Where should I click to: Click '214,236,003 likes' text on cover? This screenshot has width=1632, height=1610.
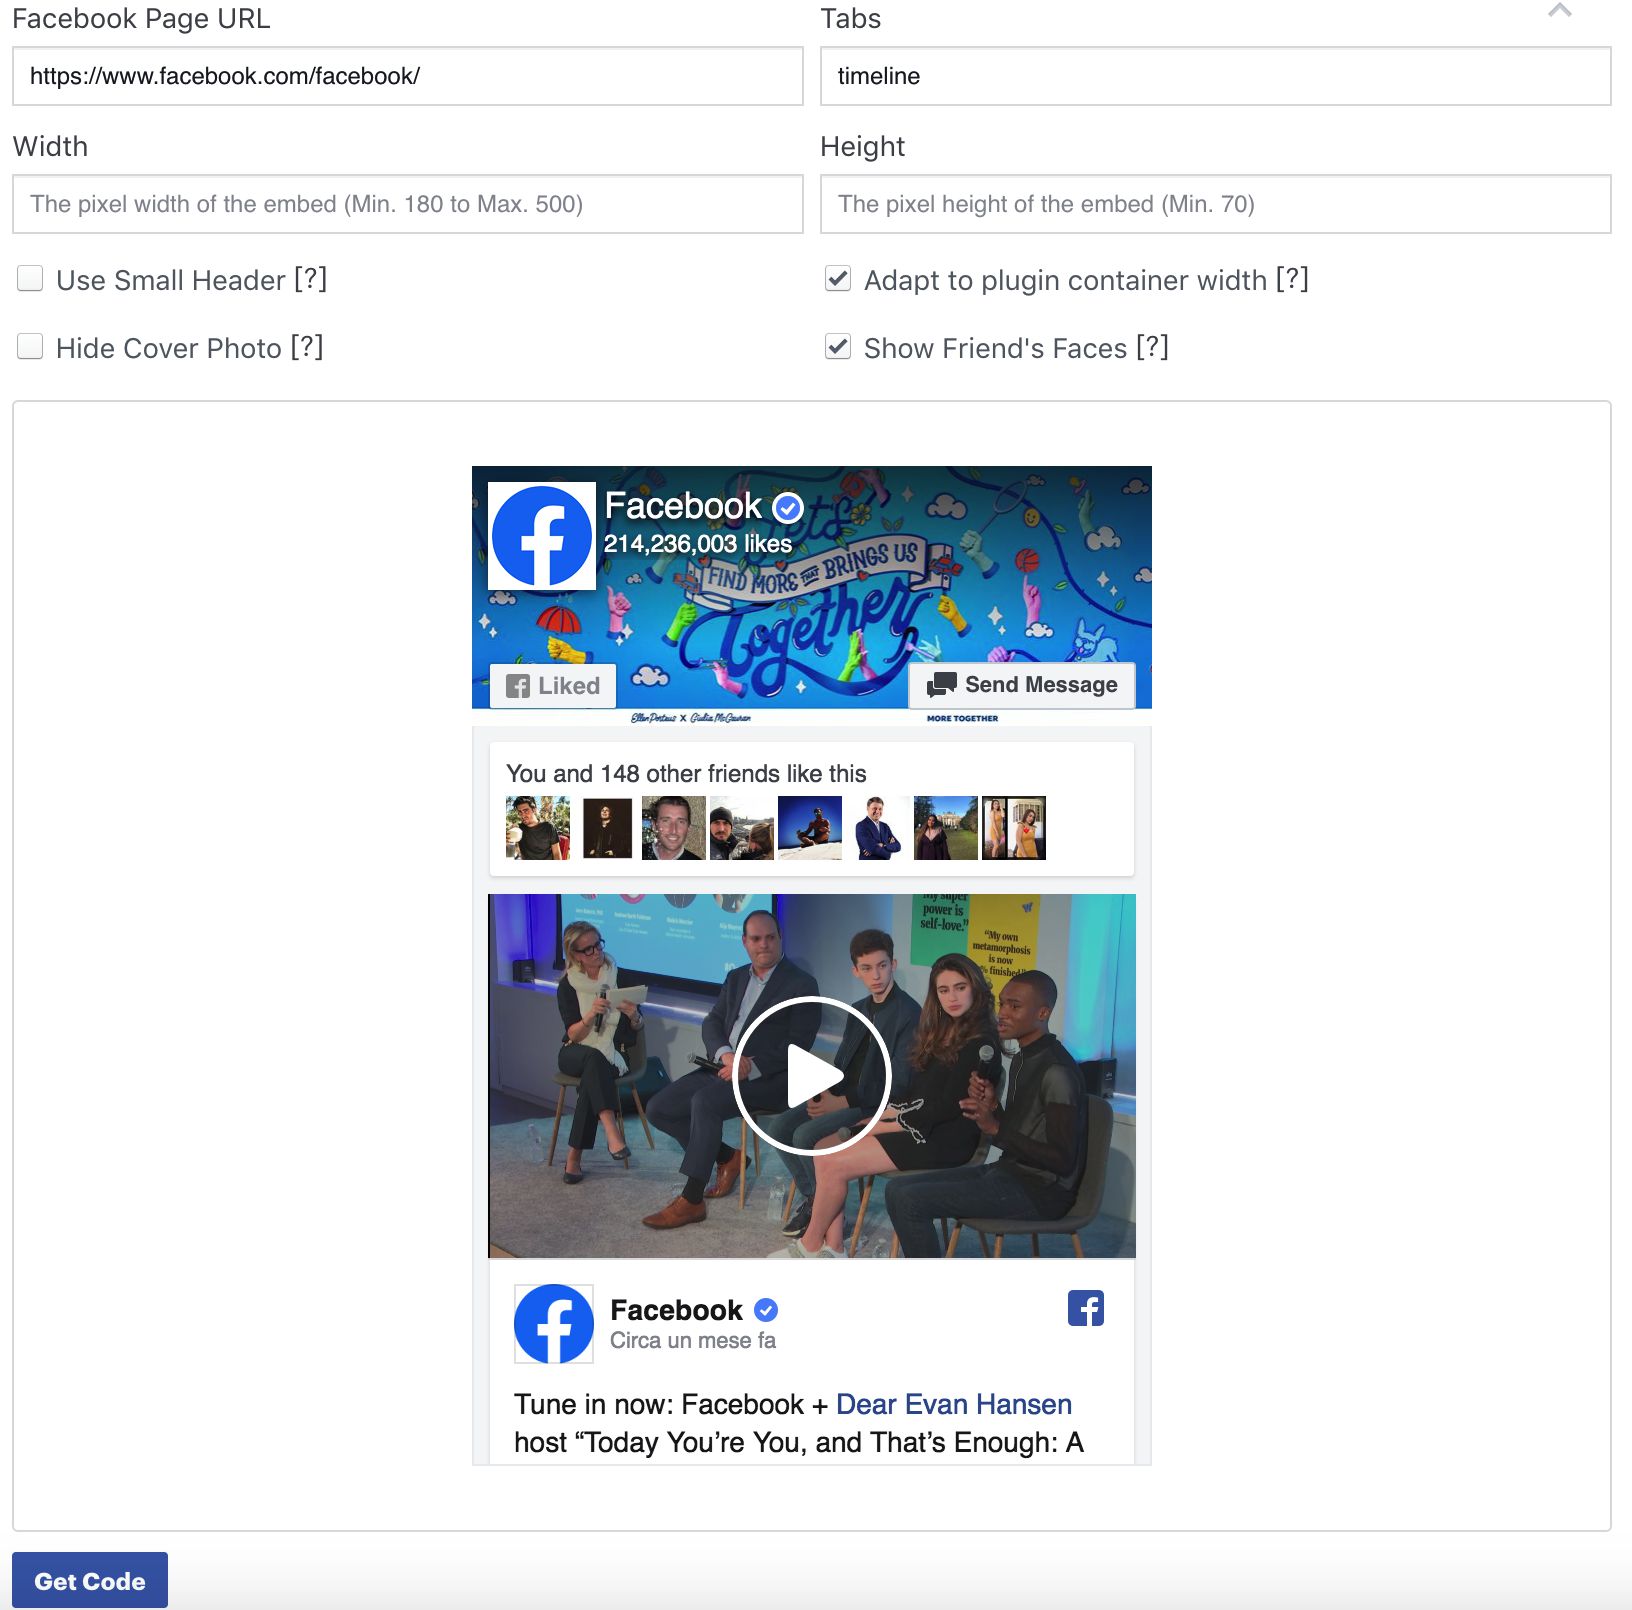tap(698, 544)
